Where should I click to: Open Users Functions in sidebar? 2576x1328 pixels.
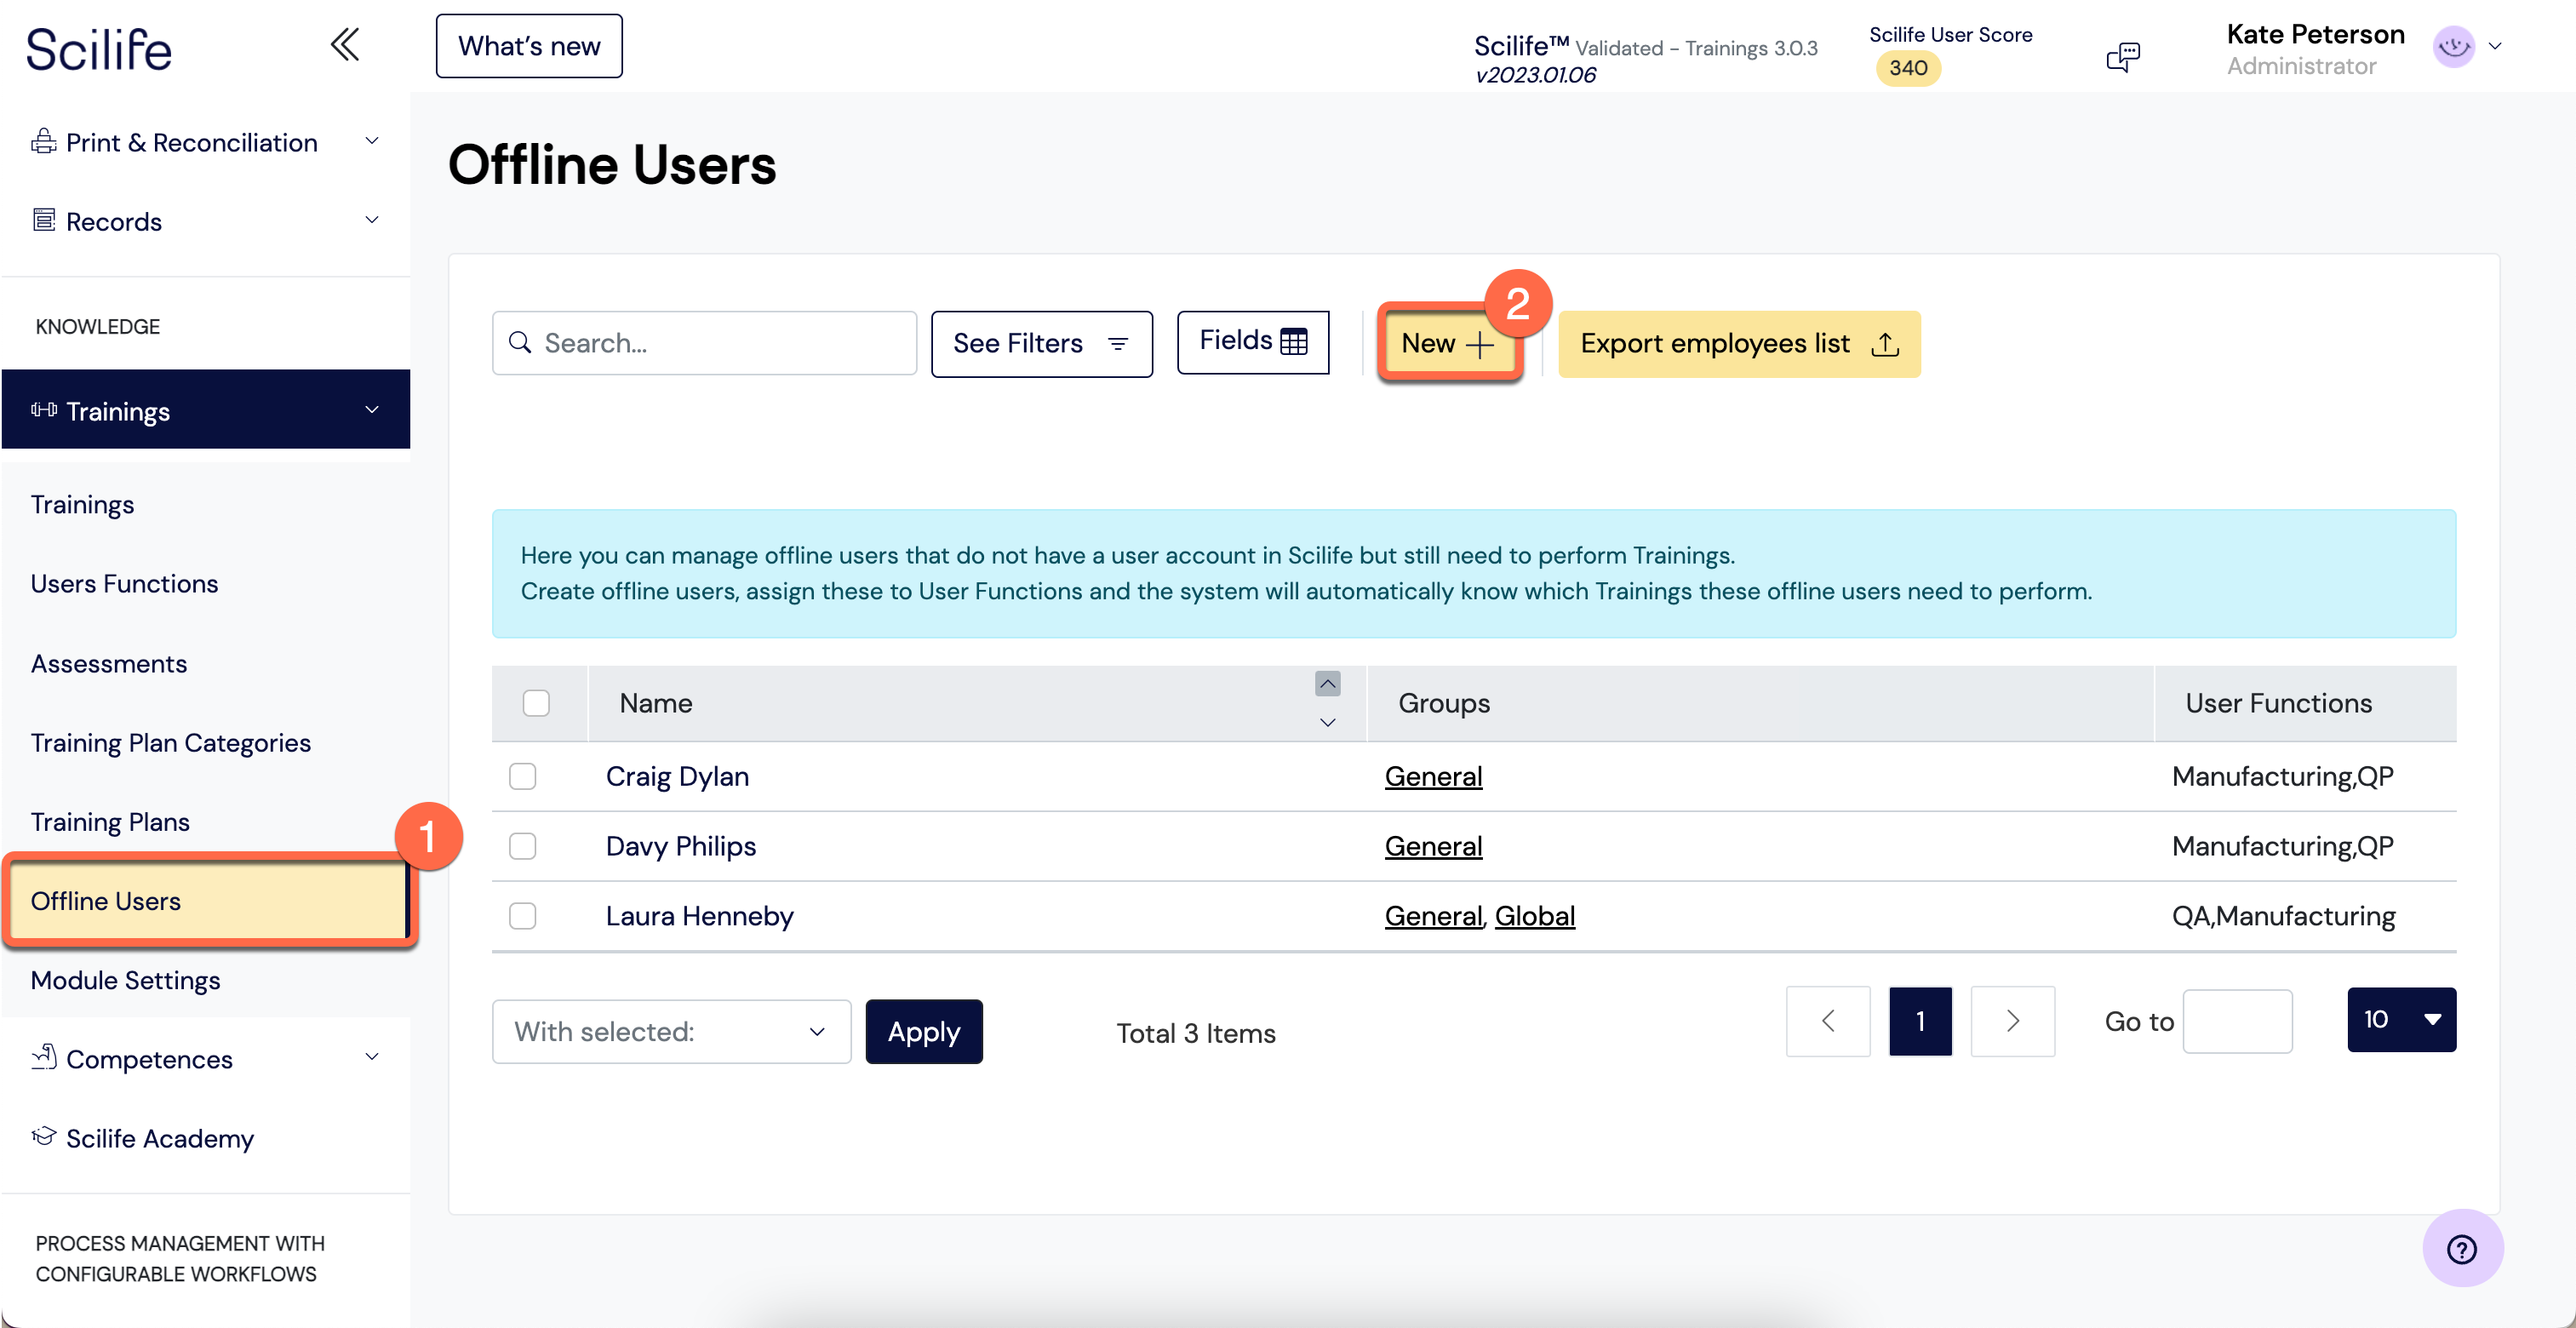(124, 583)
